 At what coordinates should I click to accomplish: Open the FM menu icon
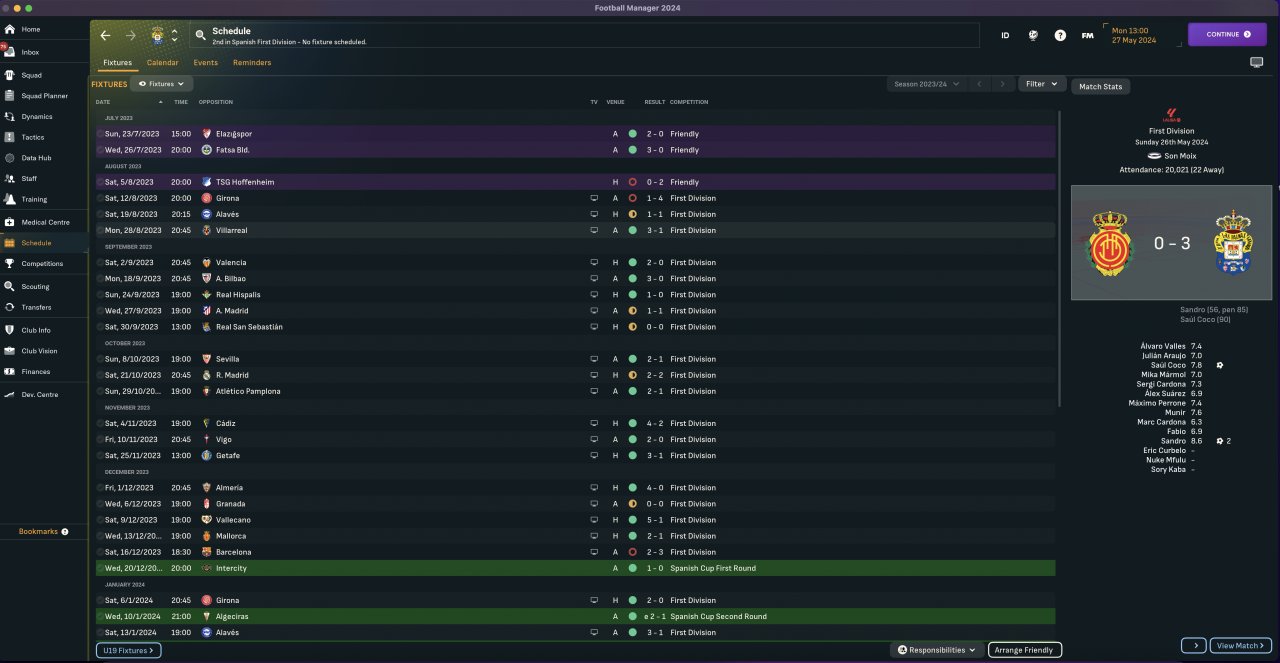[1087, 35]
